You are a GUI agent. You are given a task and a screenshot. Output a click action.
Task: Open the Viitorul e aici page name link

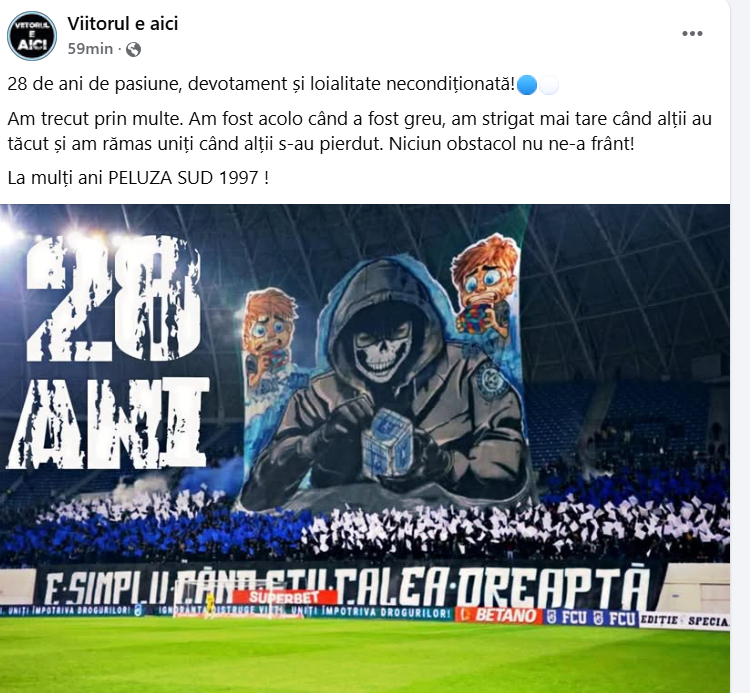coord(122,23)
